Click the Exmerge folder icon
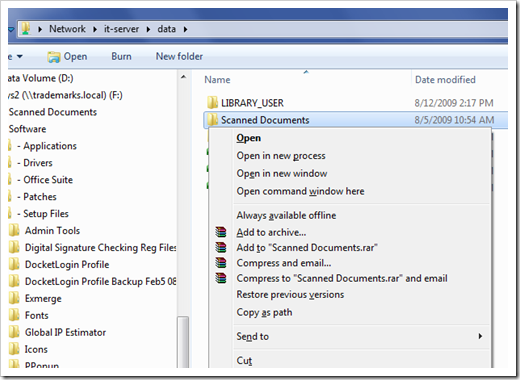This screenshot has height=380, width=520. pos(14,298)
